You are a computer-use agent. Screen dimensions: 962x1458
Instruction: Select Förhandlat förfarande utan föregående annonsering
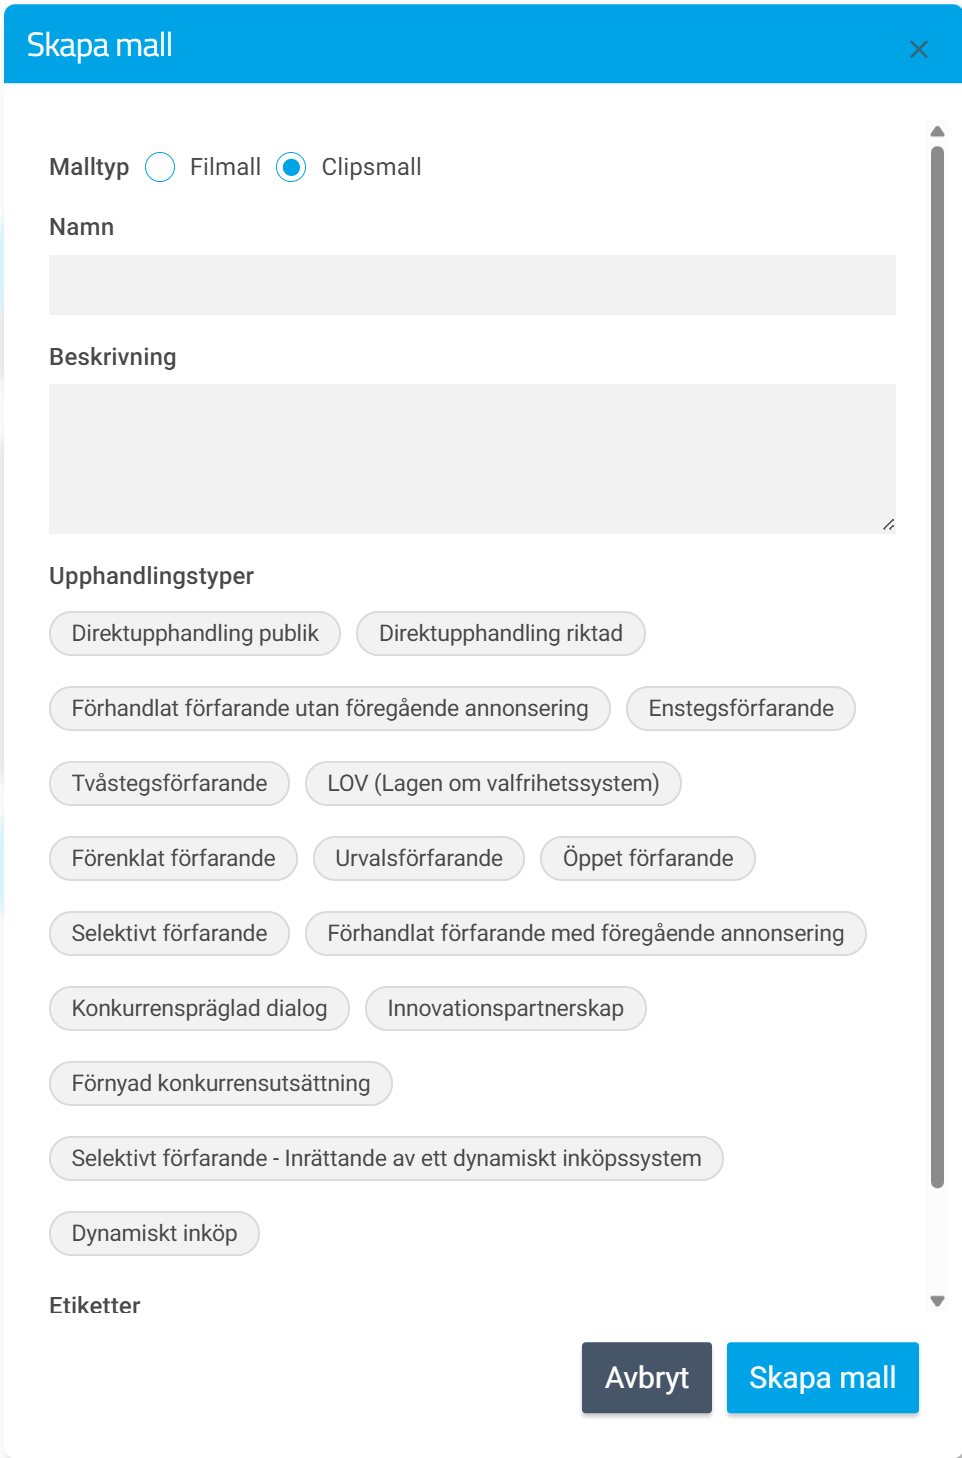(329, 708)
